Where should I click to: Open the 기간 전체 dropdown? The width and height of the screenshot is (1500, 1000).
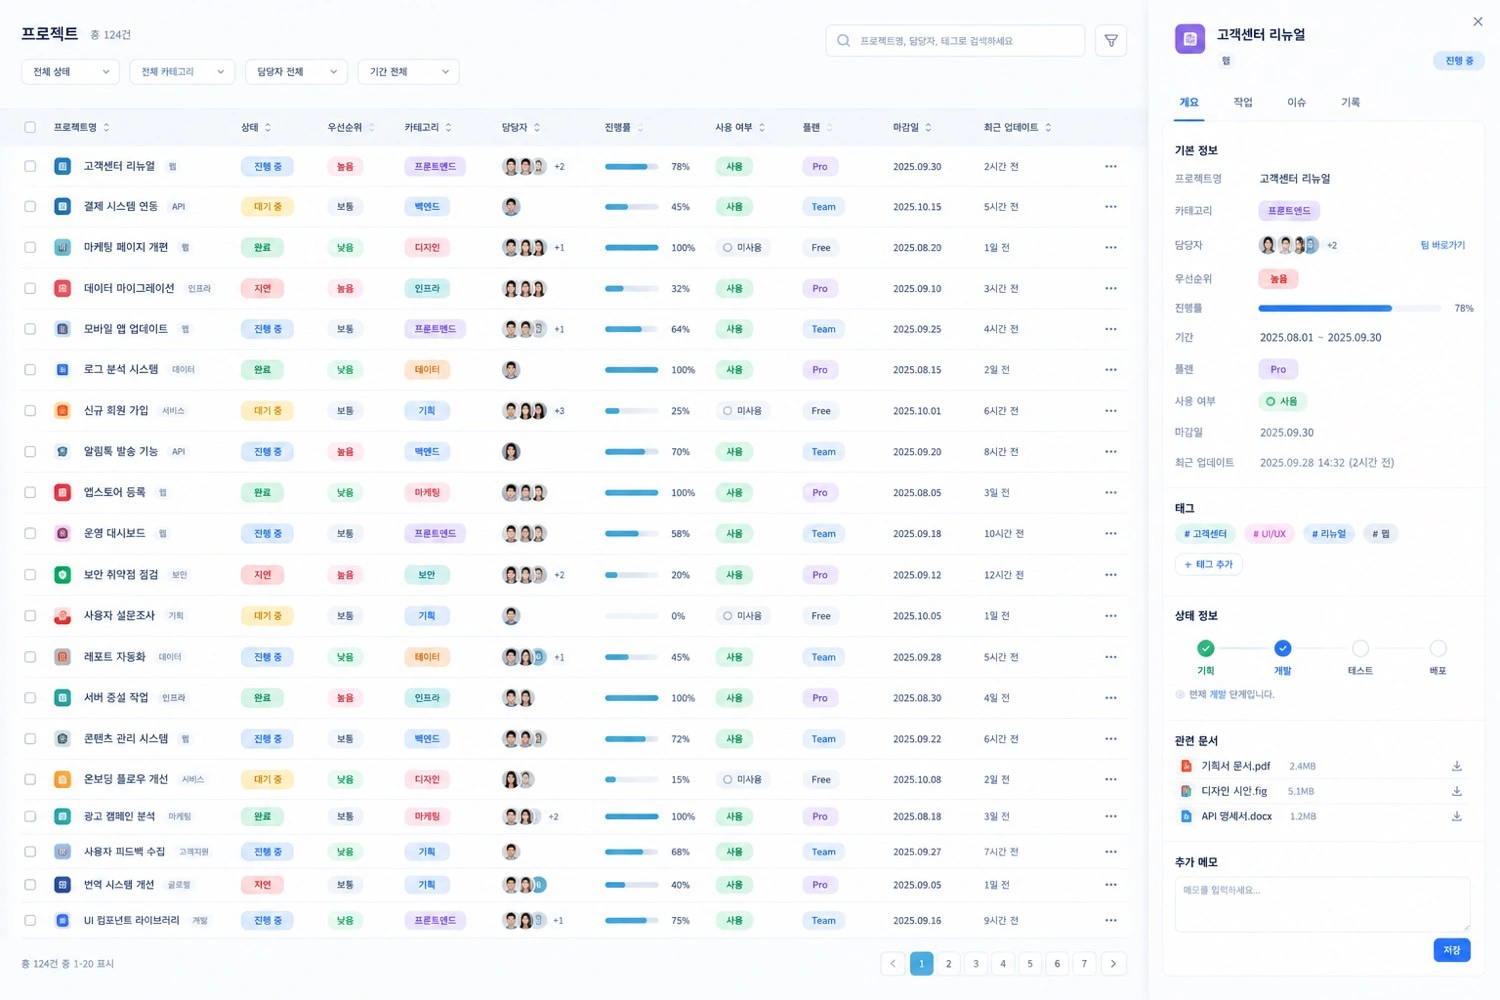408,72
